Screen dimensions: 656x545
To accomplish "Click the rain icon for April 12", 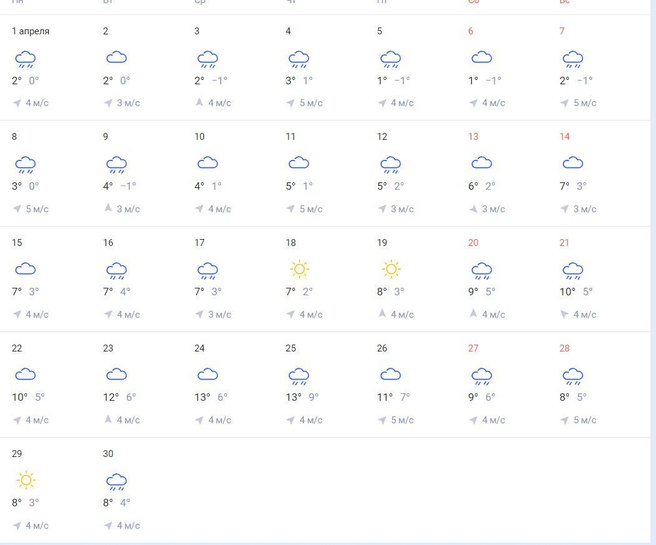I will pos(390,165).
